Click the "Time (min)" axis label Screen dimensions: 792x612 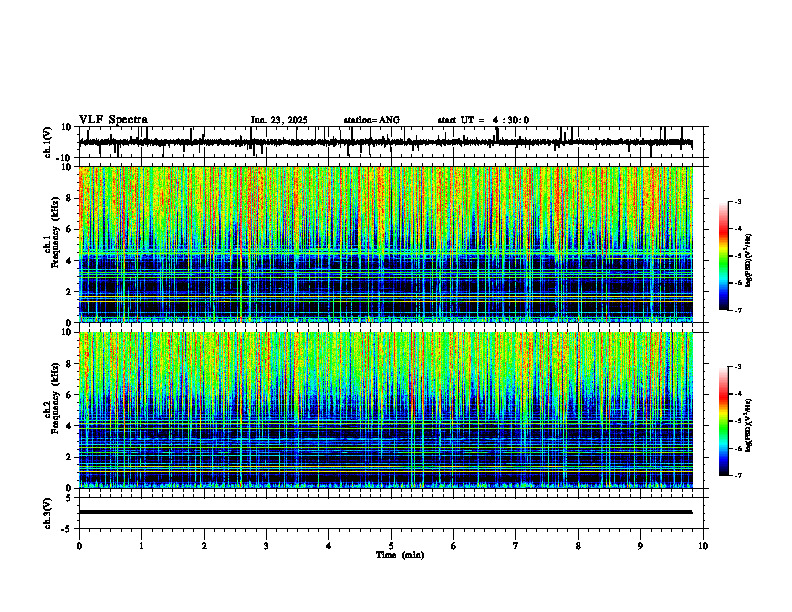pos(400,555)
